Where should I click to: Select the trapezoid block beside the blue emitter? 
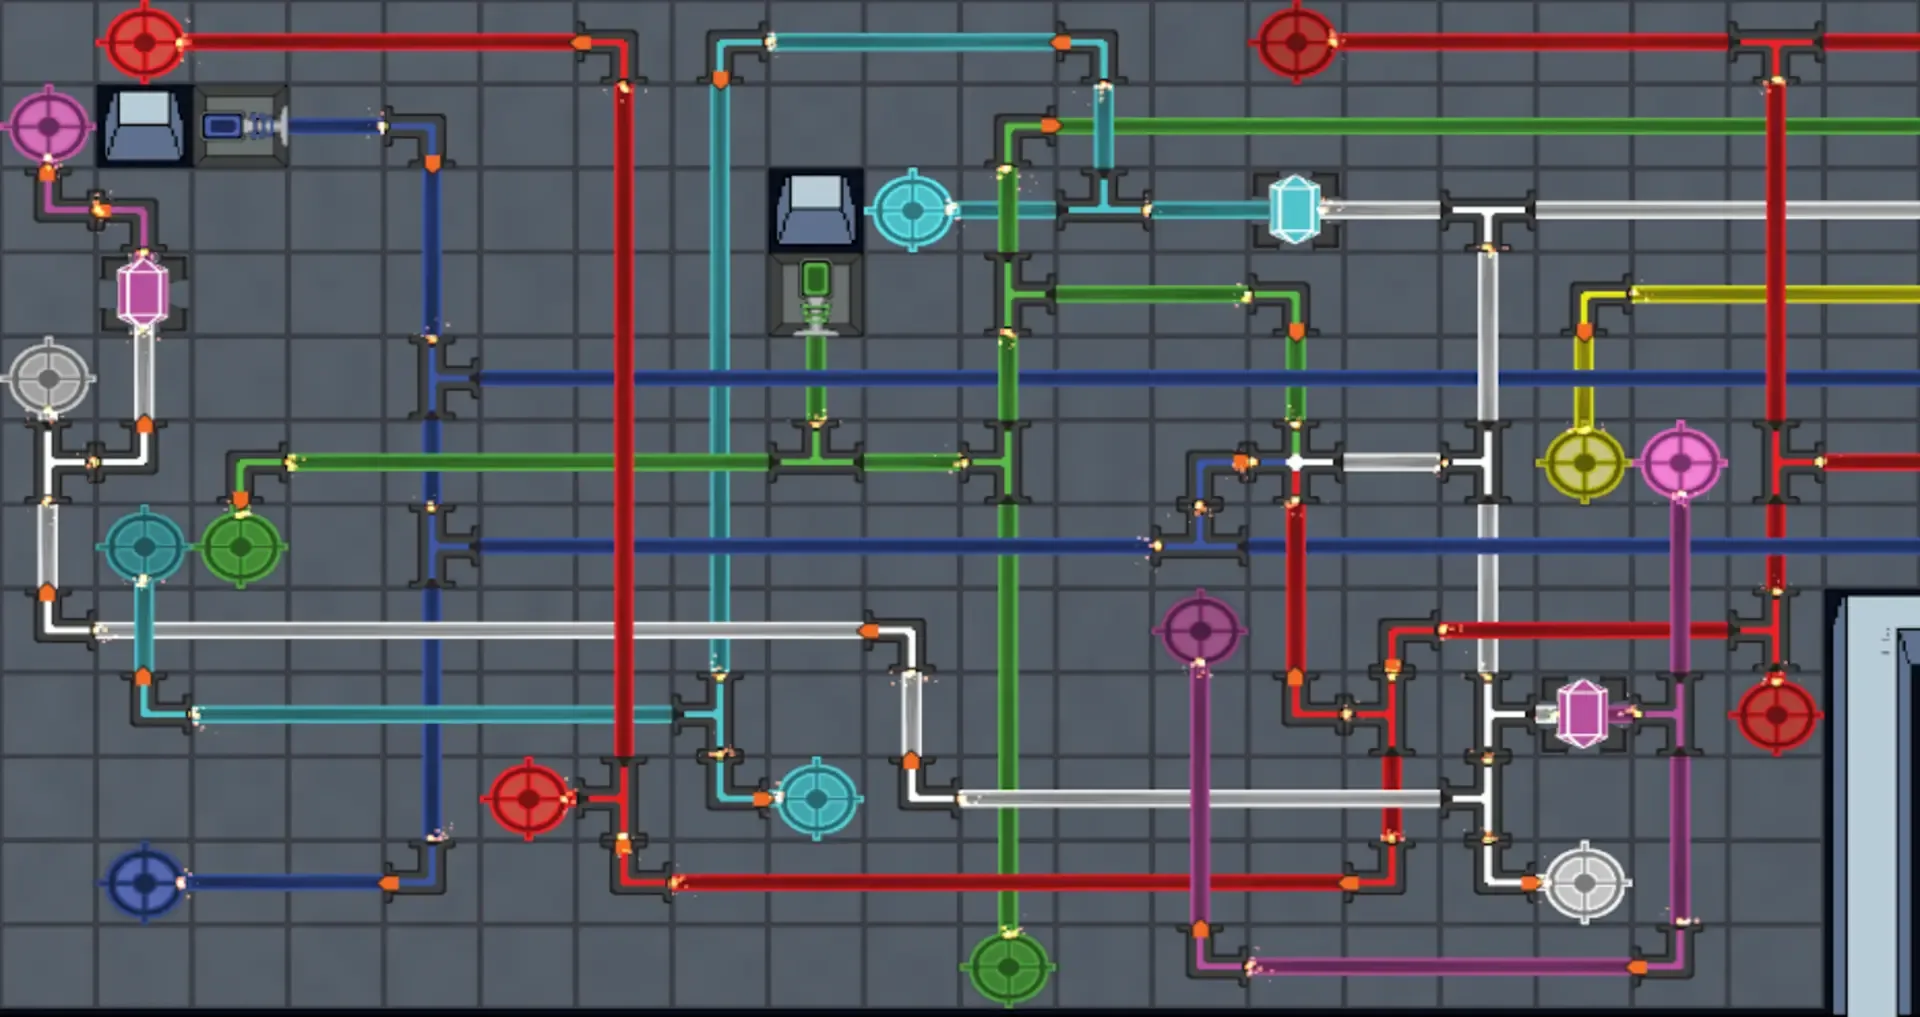coord(145,126)
